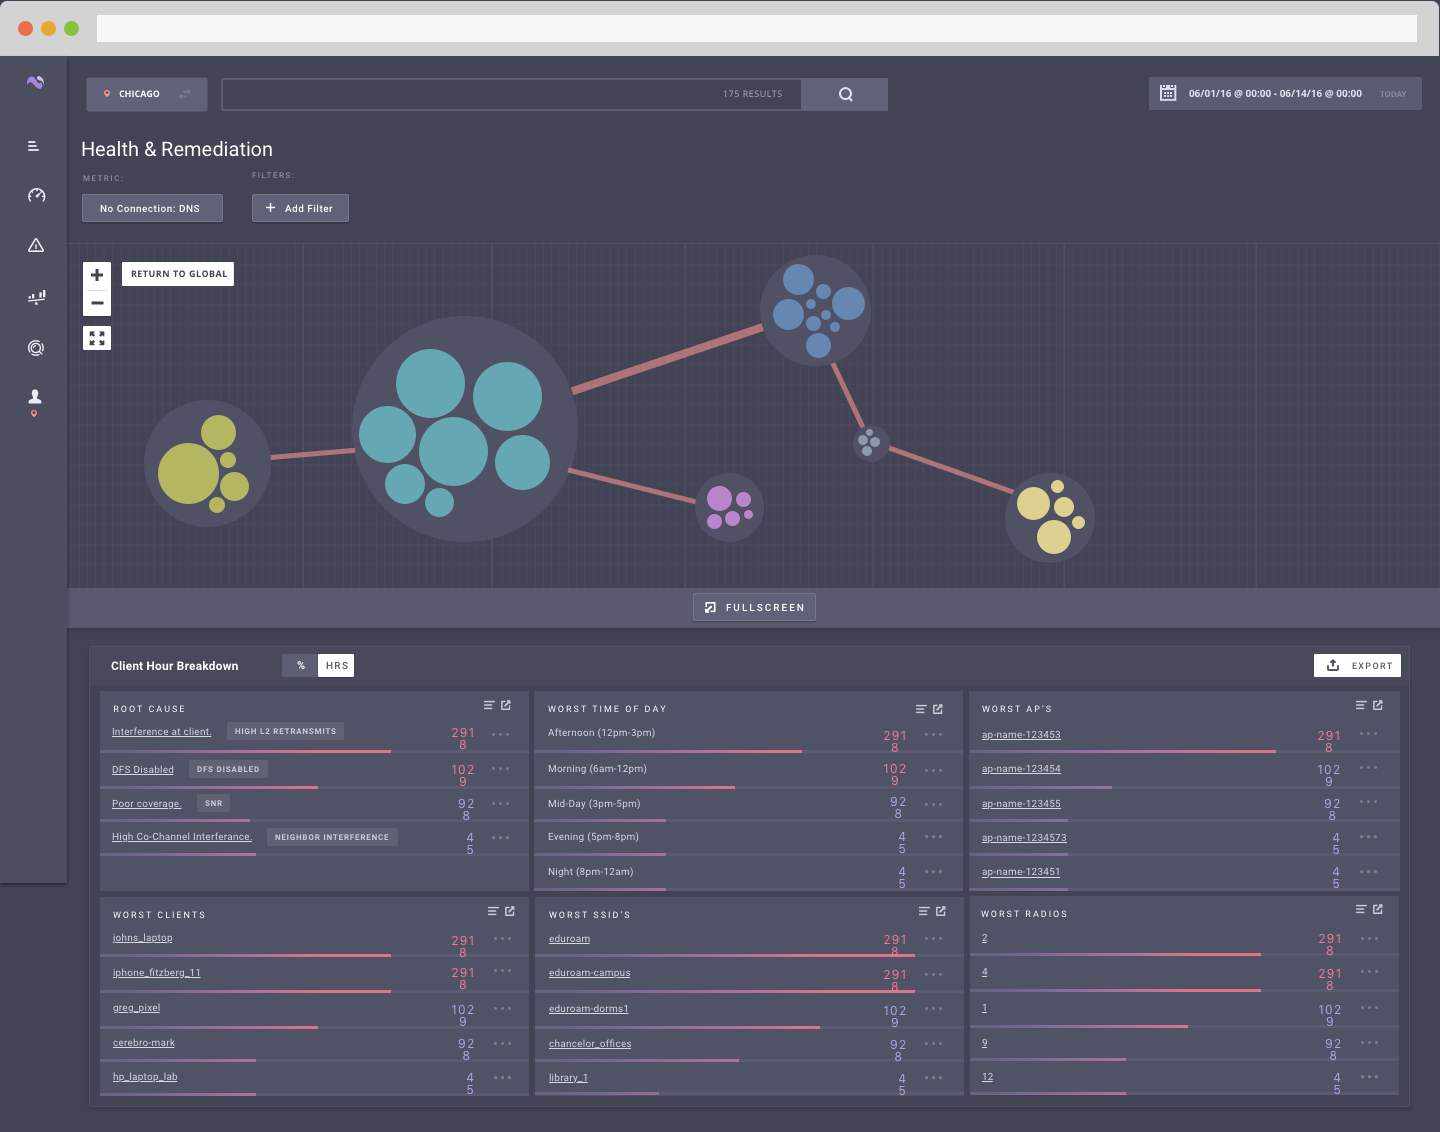This screenshot has height=1132, width=1440.
Task: Select the small gray cluster on map
Action: click(871, 442)
